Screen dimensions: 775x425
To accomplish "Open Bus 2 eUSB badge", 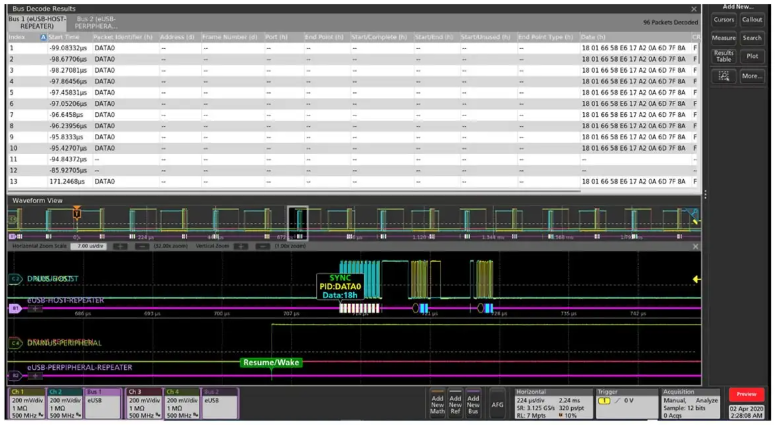I will [220, 403].
